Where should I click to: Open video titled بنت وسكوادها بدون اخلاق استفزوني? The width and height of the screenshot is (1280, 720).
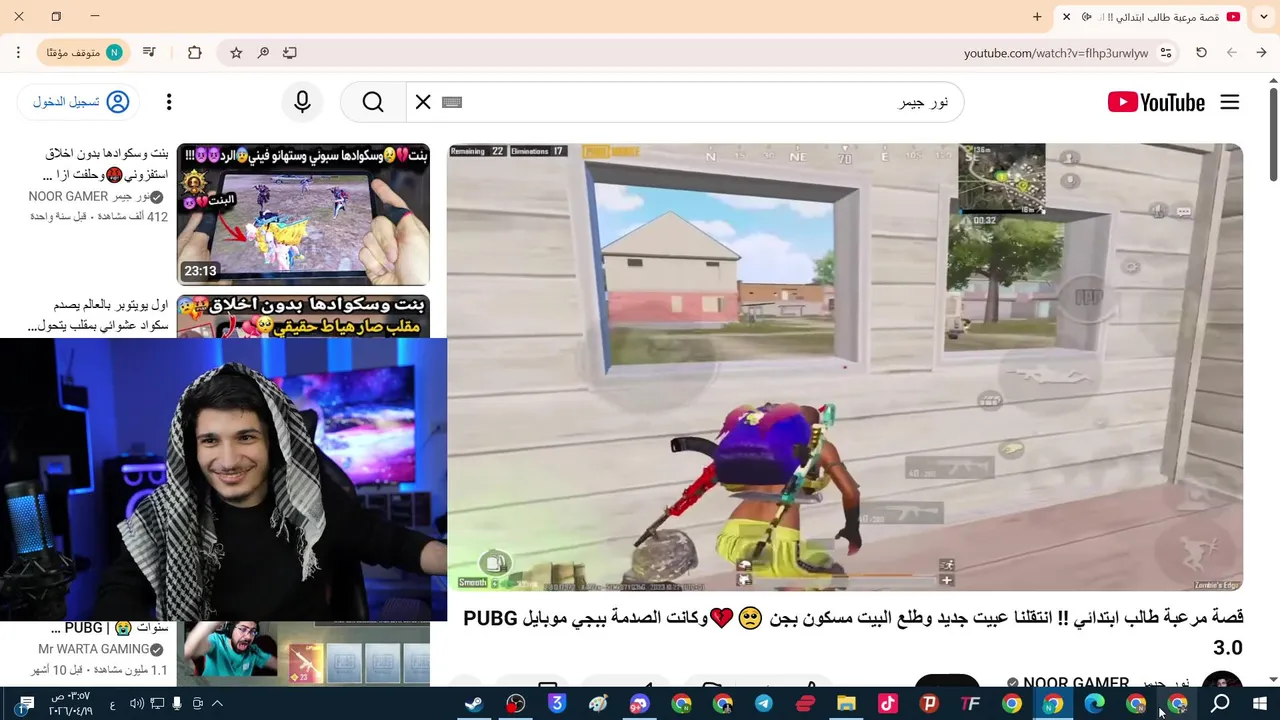pos(107,164)
